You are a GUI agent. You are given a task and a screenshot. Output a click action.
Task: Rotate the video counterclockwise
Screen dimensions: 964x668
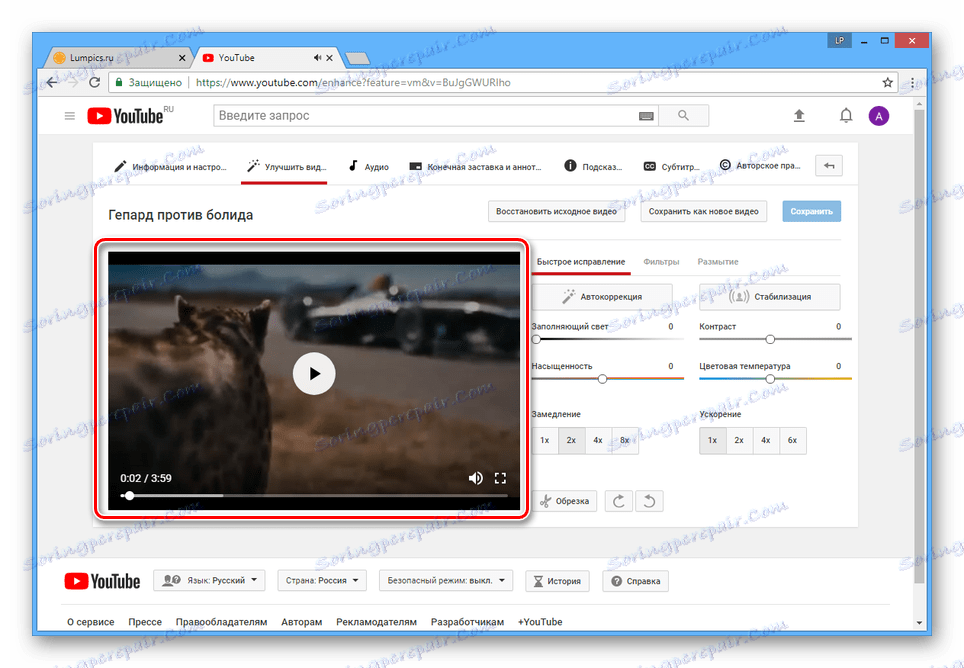(x=649, y=501)
